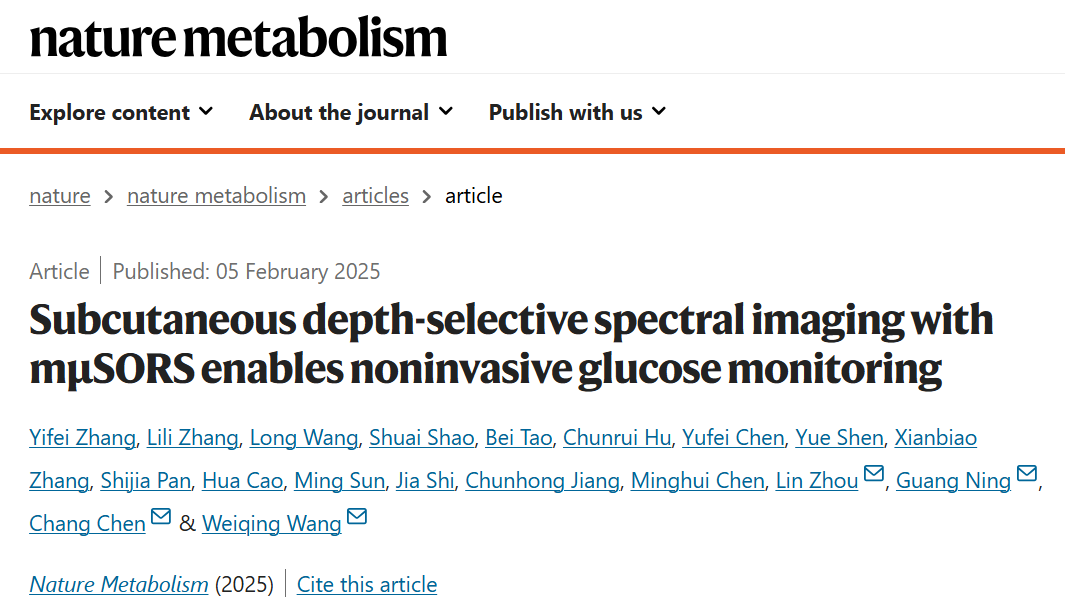This screenshot has width=1065, height=609.
Task: View author Shuai Shao's details
Action: (x=421, y=438)
